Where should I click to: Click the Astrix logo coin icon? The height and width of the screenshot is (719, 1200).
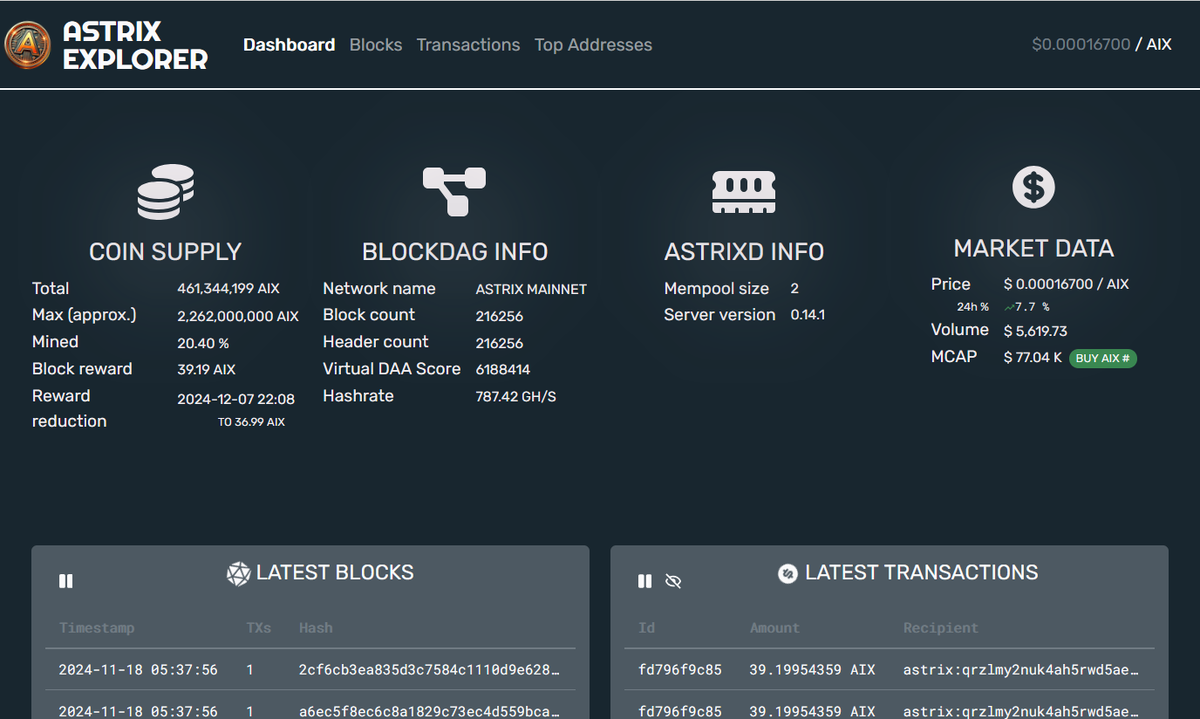tap(28, 45)
